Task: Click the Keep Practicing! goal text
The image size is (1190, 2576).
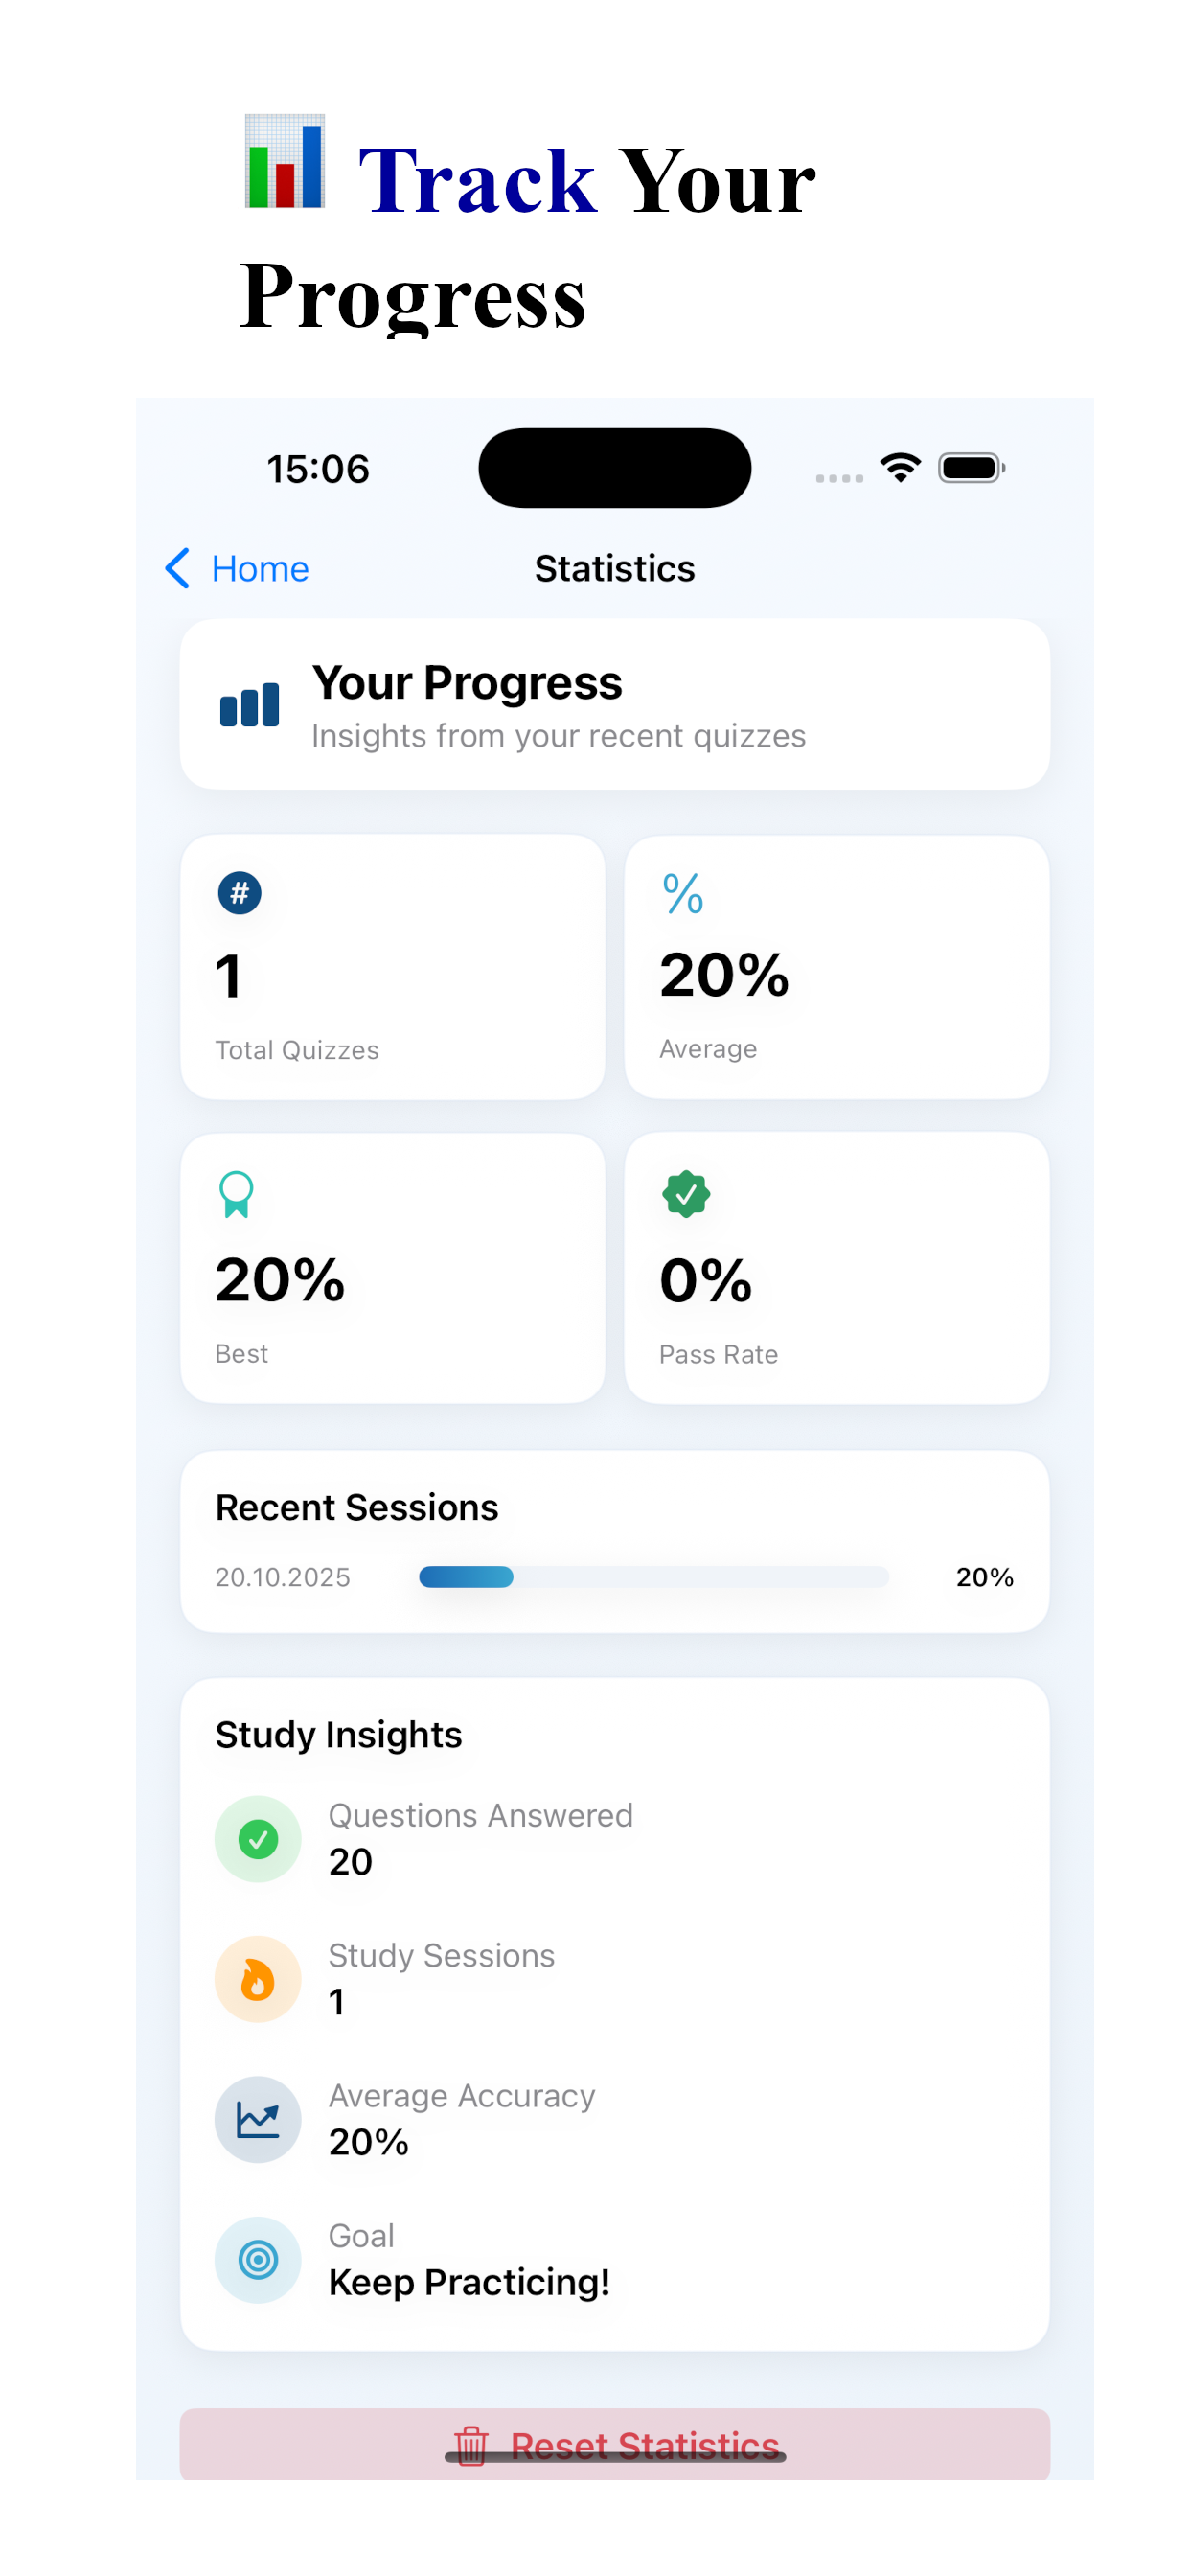Action: (469, 2281)
